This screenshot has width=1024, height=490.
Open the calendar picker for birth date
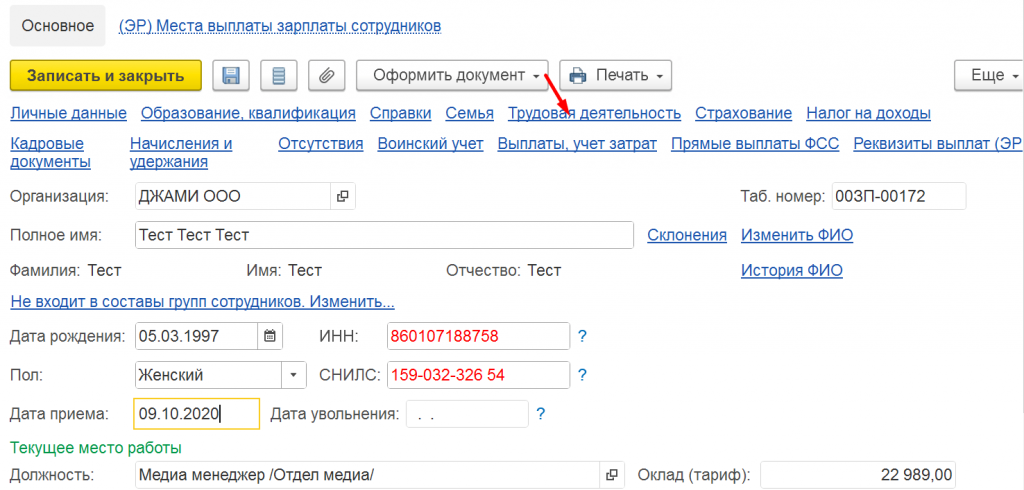tap(270, 337)
